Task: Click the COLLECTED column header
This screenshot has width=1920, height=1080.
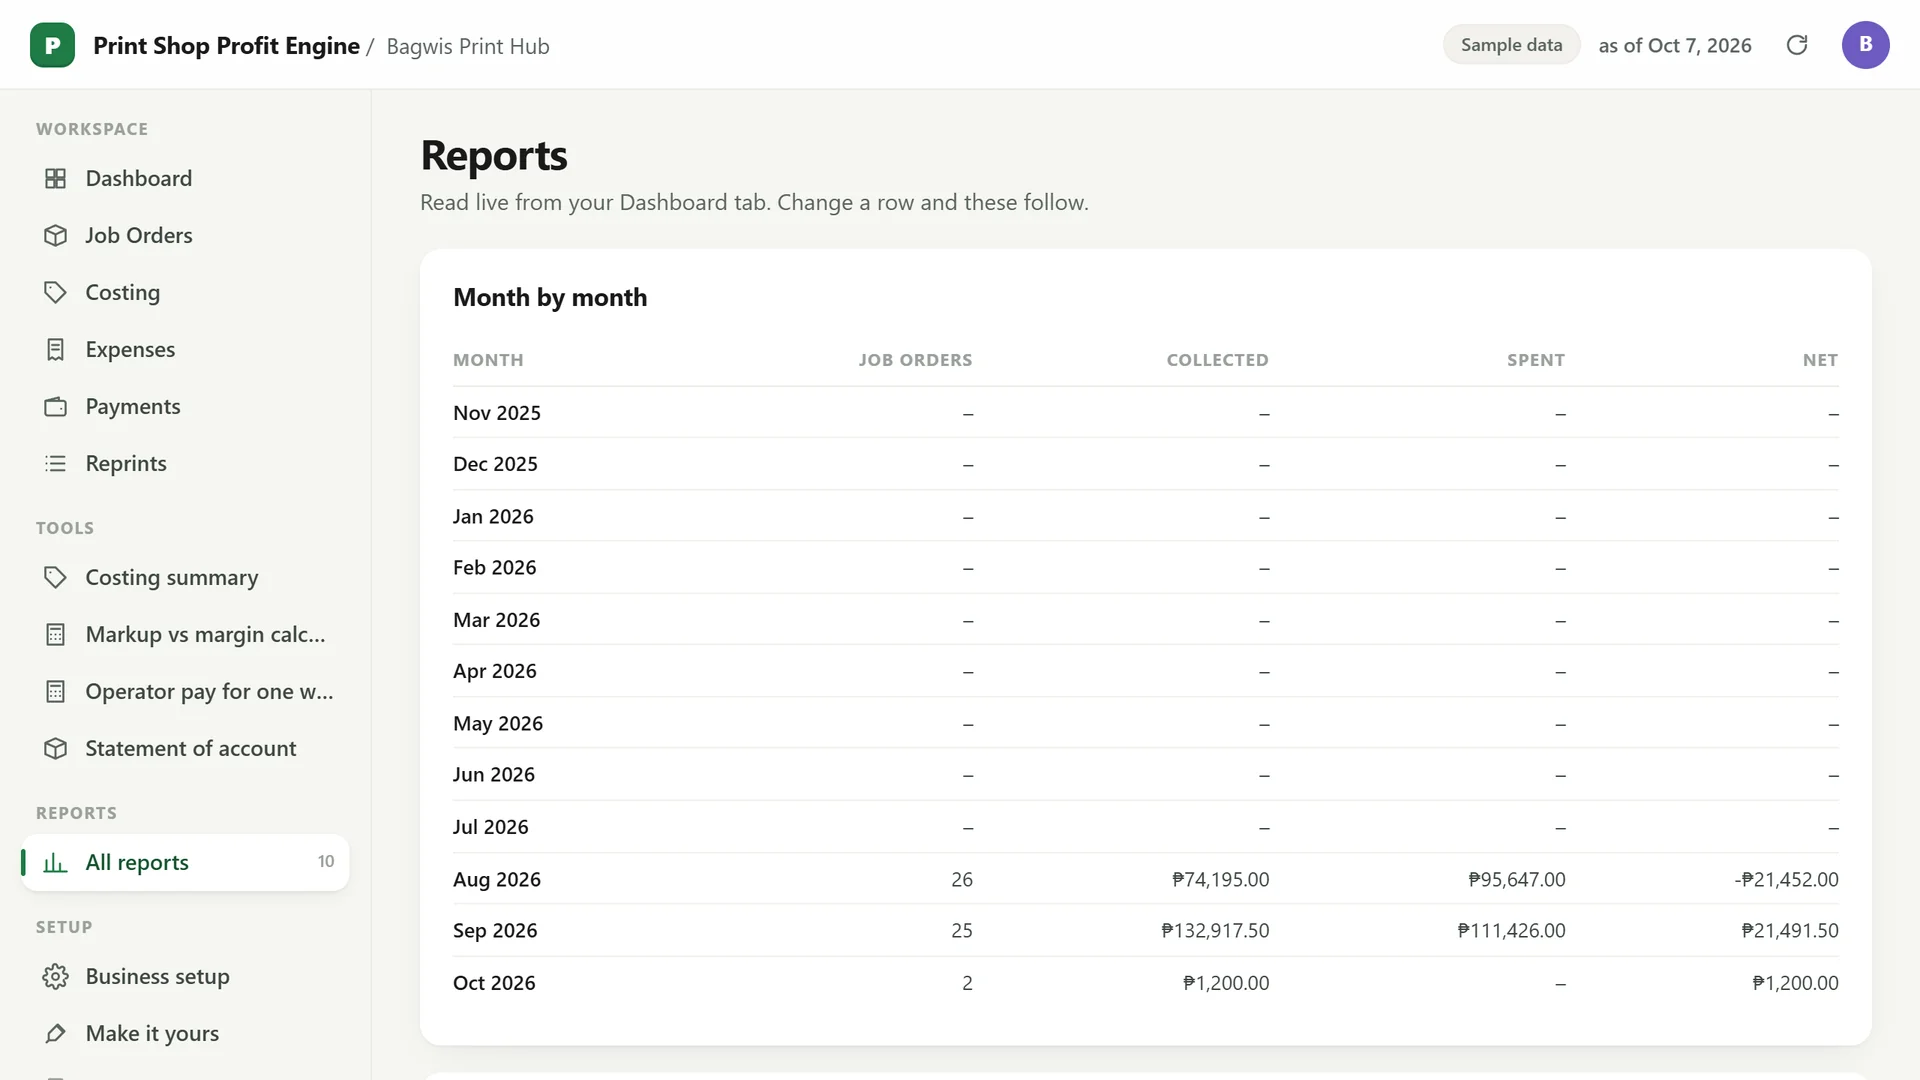Action: tap(1217, 360)
